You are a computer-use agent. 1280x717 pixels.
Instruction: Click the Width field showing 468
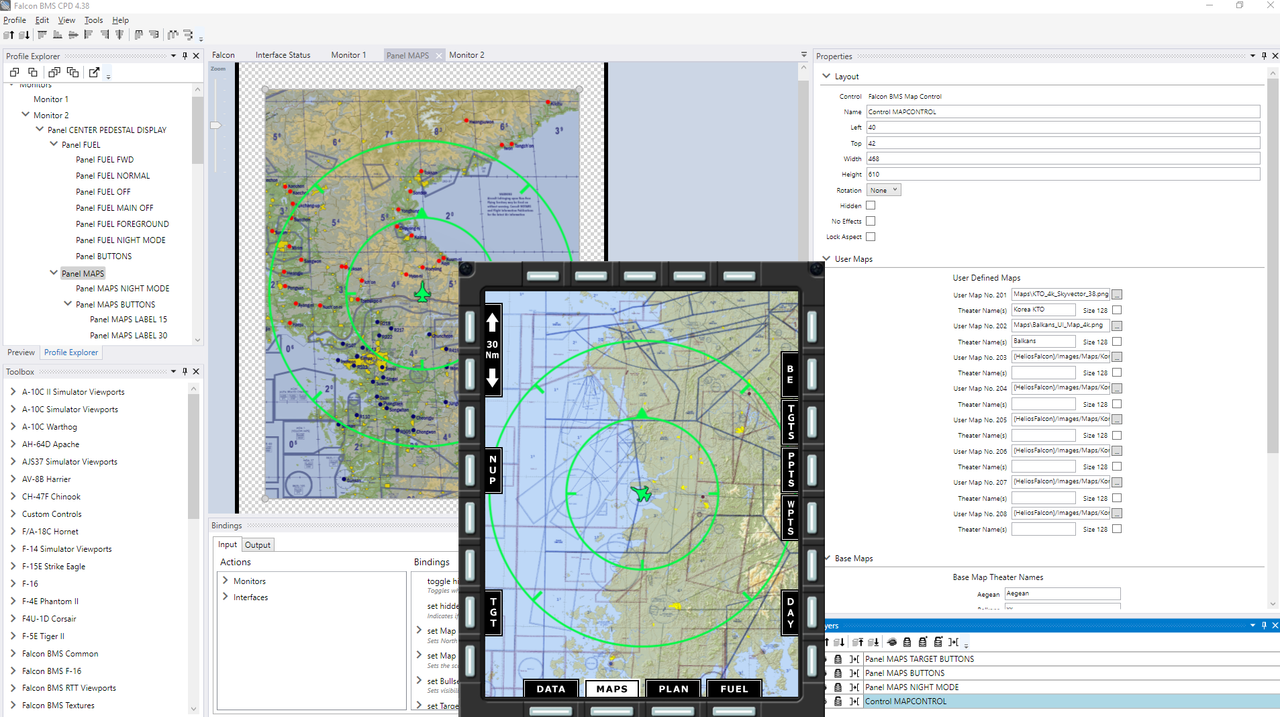coord(1063,158)
